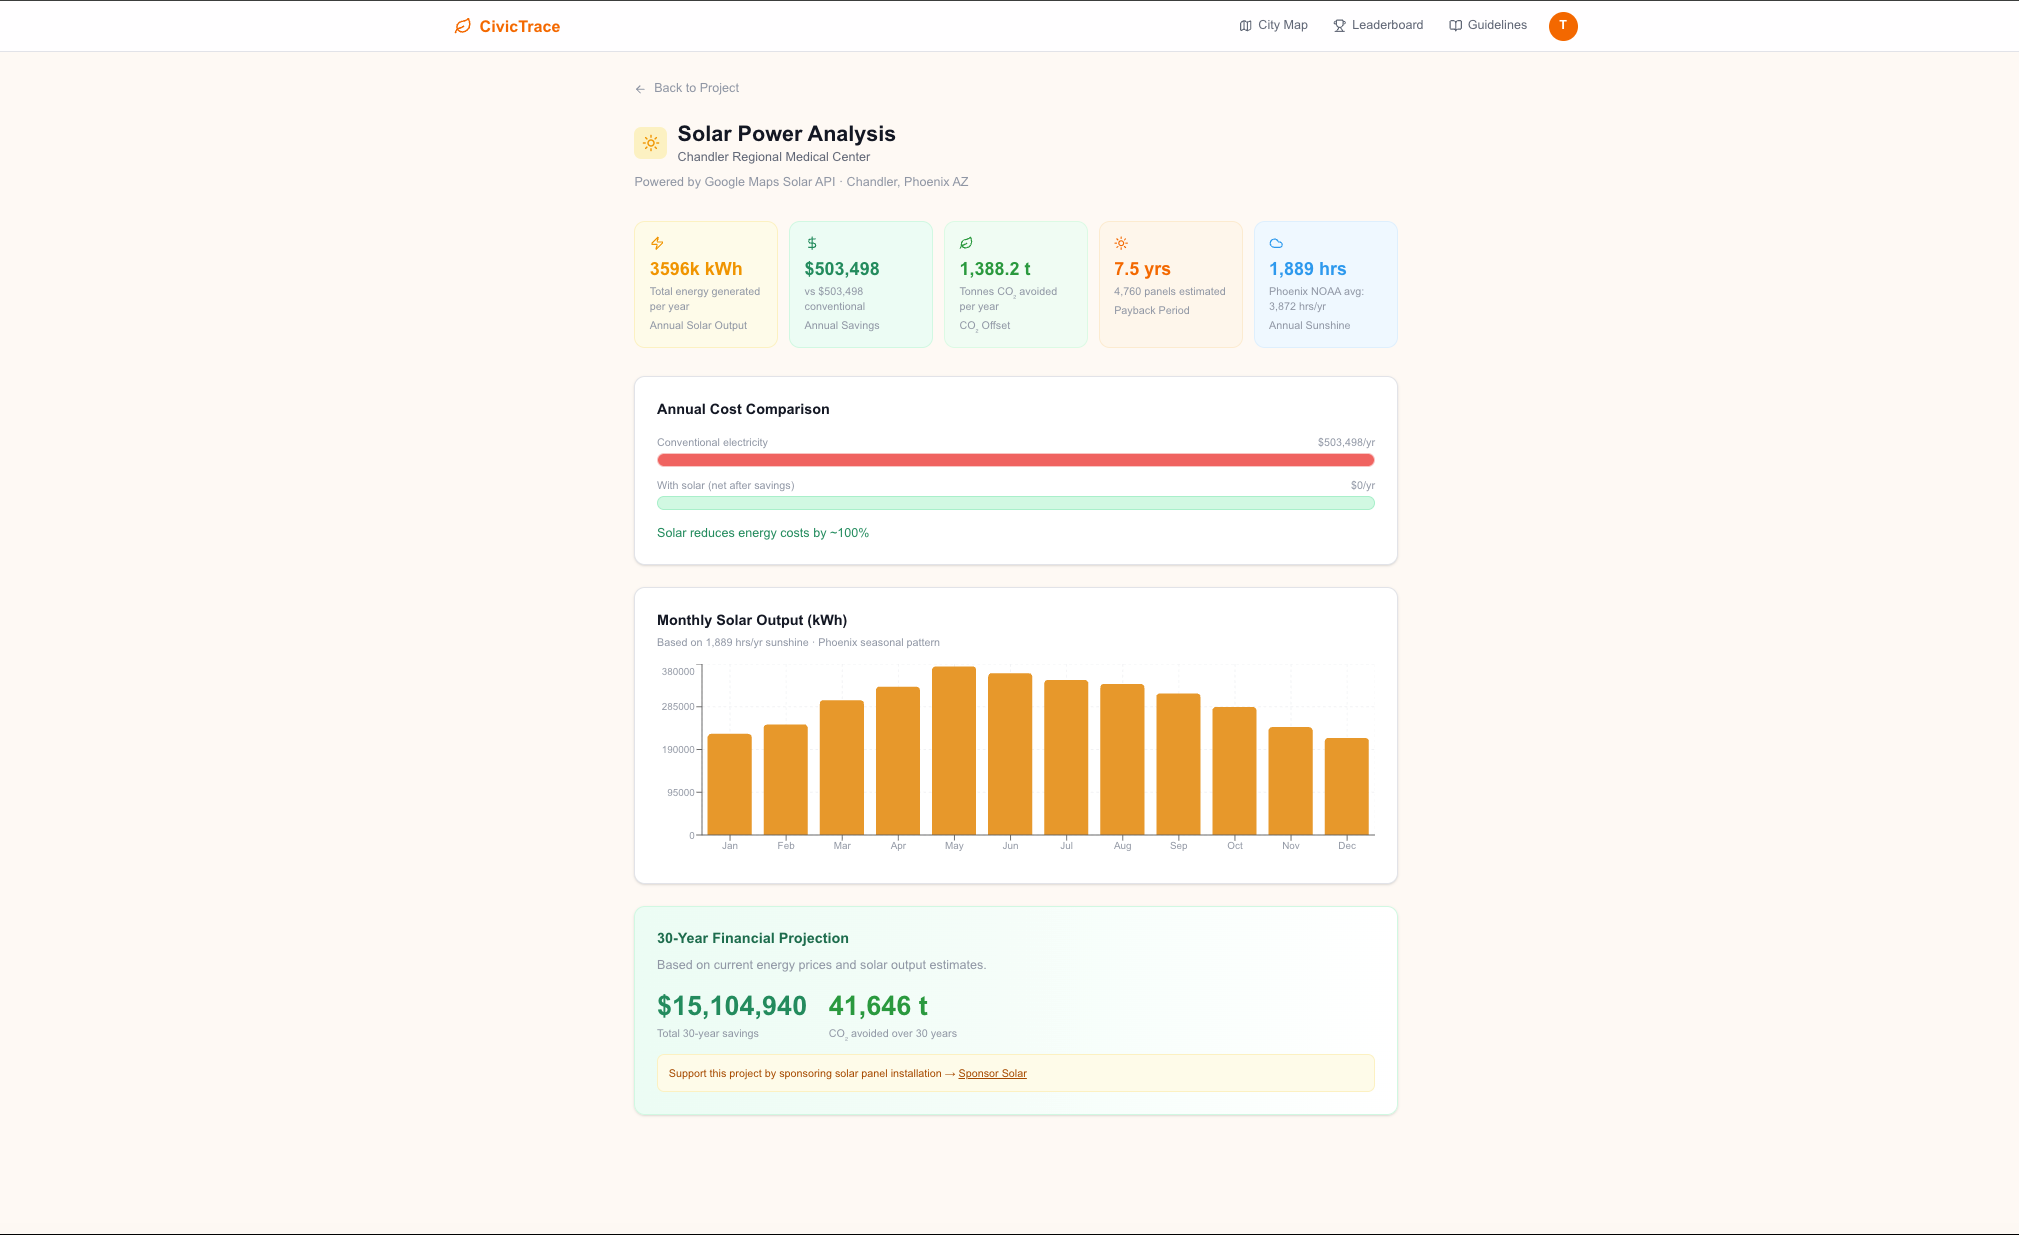Screen dimensions: 2019x1235
Task: Click the May bar in monthly output chart
Action: click(x=954, y=750)
